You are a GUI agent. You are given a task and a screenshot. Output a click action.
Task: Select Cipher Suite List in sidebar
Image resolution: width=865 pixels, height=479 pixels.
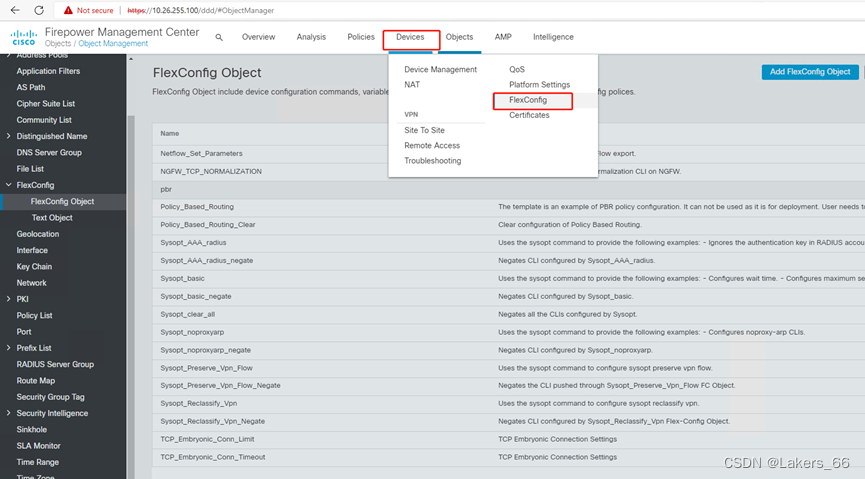pyautogui.click(x=46, y=104)
